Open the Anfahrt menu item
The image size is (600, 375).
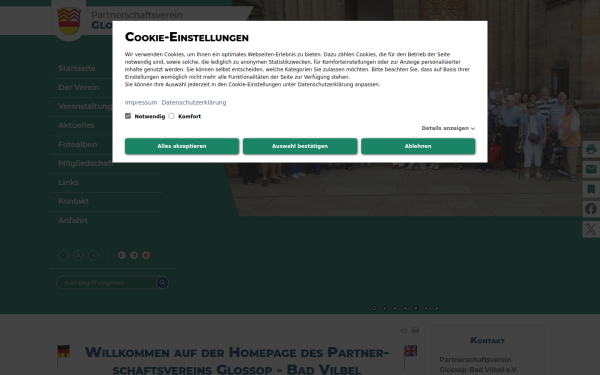[x=73, y=220]
